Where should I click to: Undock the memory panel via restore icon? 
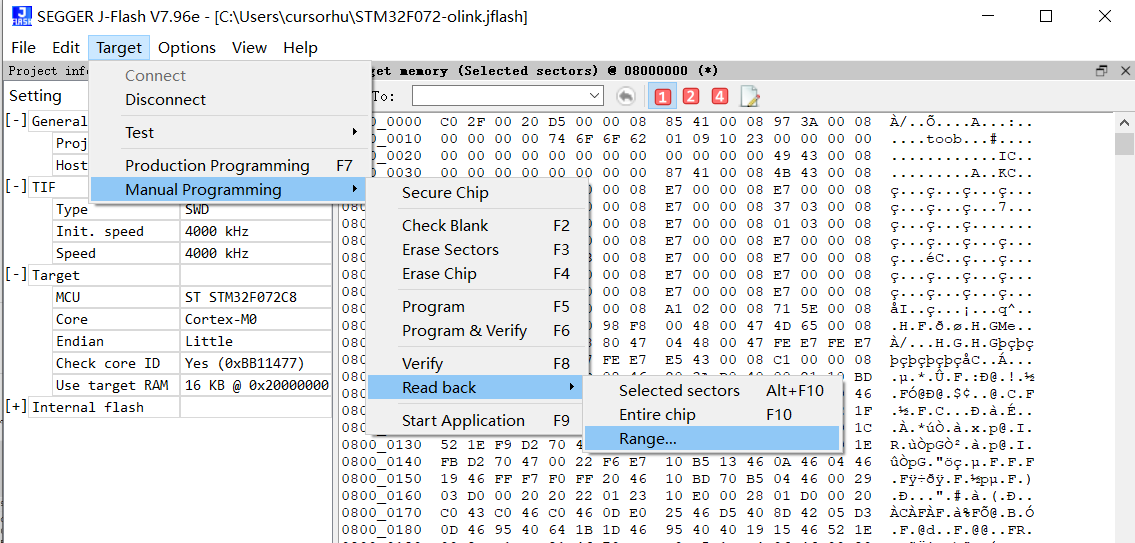click(x=1102, y=71)
